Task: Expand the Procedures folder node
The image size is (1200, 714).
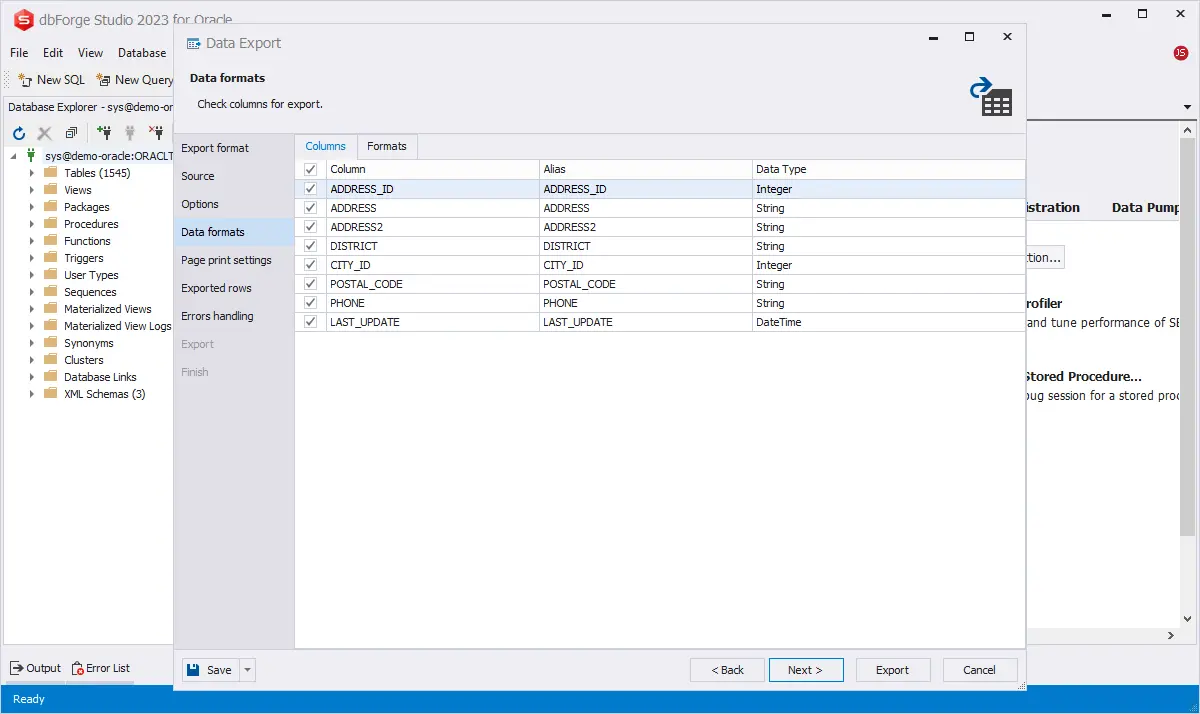Action: tap(31, 224)
